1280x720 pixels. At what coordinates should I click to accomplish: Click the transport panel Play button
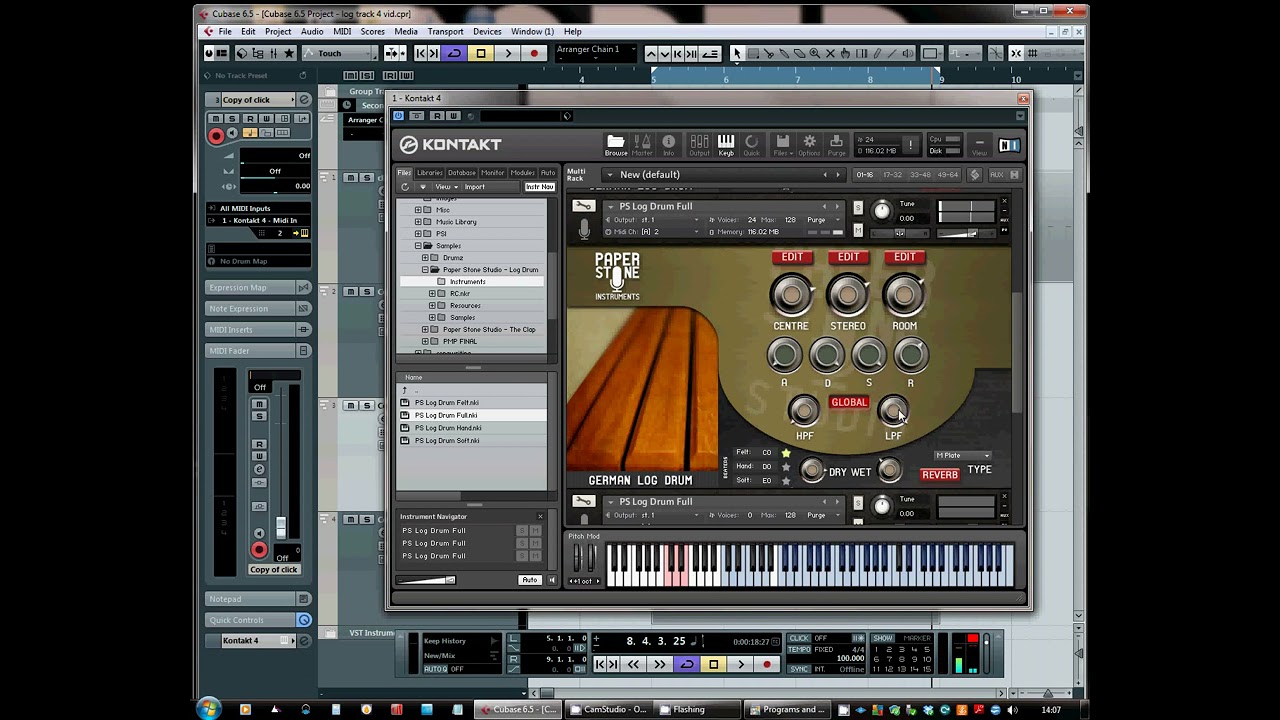point(740,664)
